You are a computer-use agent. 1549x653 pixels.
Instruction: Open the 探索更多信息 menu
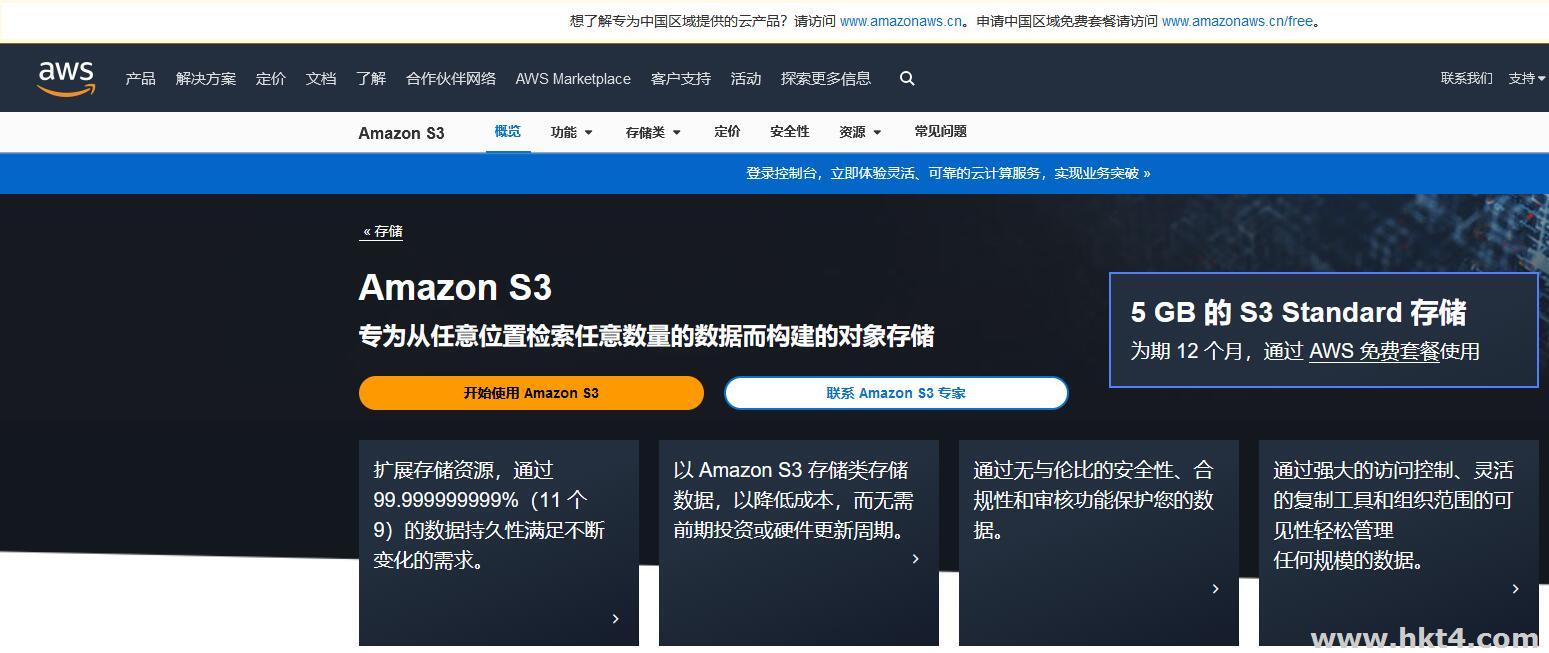click(826, 78)
